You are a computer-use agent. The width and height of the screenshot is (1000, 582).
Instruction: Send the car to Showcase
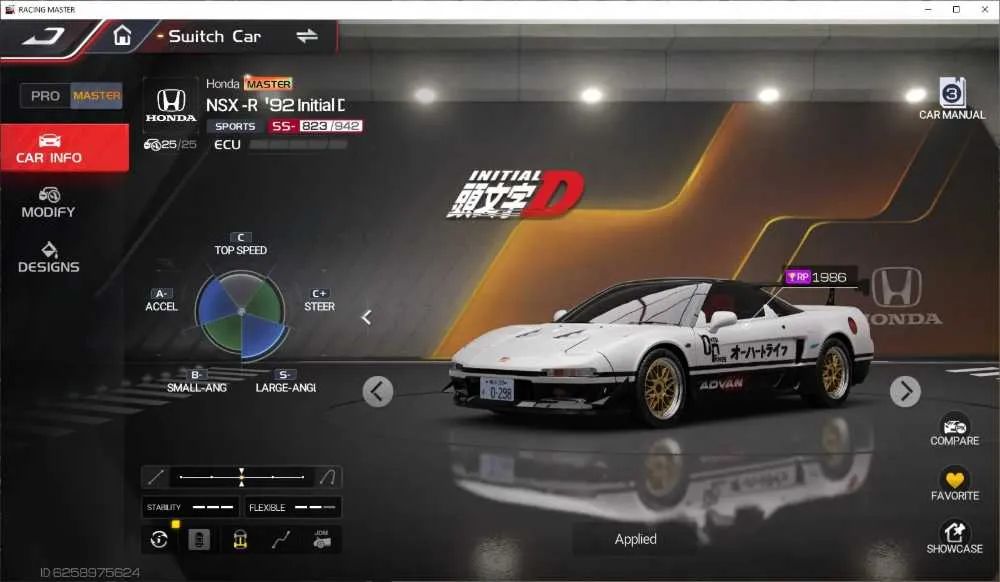click(x=954, y=537)
